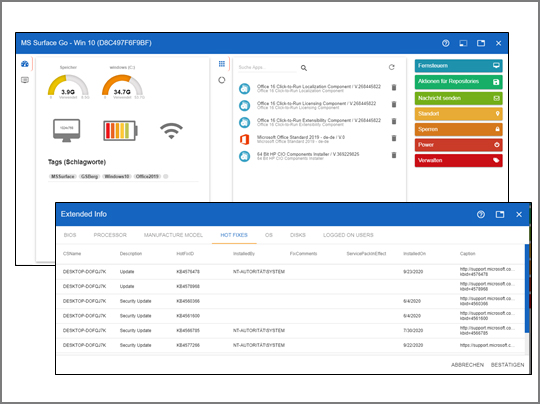Click the Windows10 tag
Screen dimensions: 540x404
coord(117,176)
